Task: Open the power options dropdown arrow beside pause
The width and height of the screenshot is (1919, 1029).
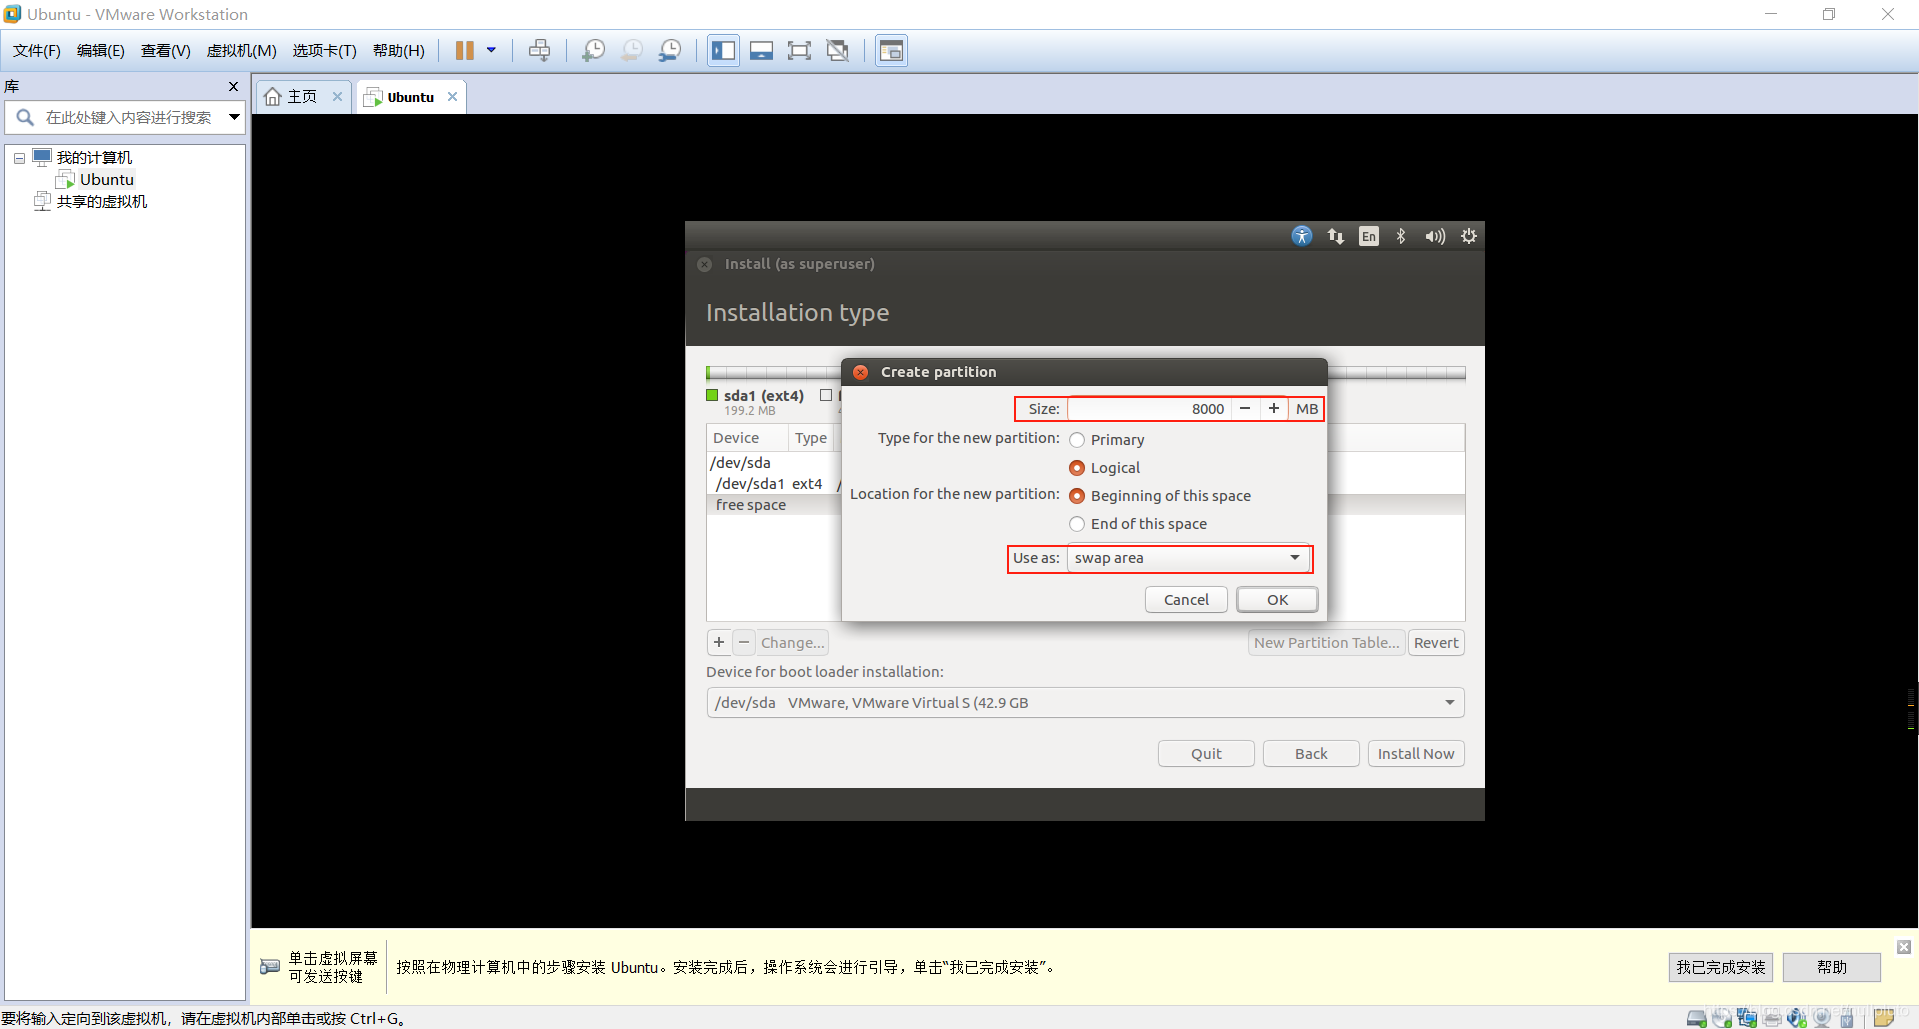Action: [491, 50]
